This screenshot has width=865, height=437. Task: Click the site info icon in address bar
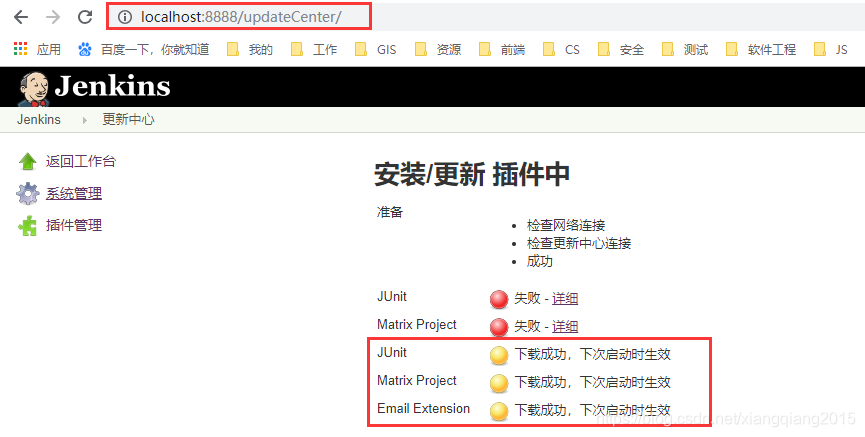tap(125, 17)
